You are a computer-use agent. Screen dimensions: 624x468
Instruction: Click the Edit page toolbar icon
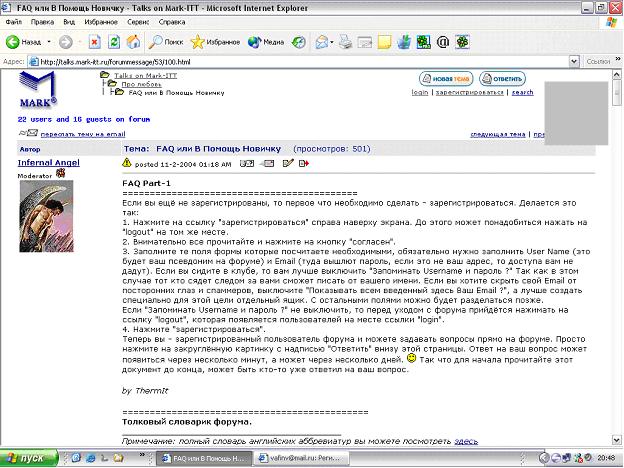point(365,42)
